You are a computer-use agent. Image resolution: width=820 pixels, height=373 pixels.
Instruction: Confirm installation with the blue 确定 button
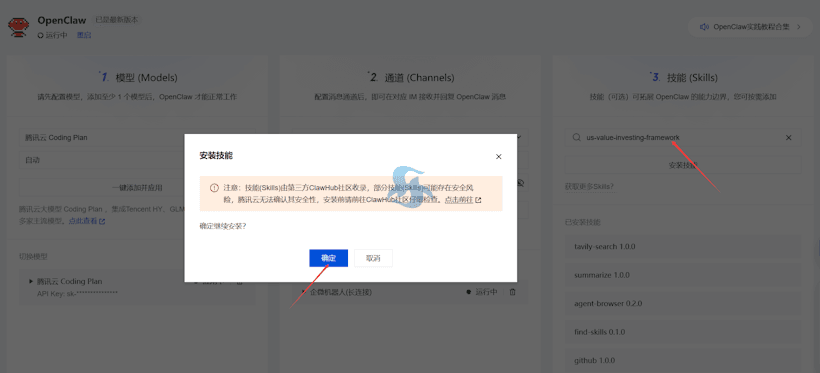tap(328, 258)
